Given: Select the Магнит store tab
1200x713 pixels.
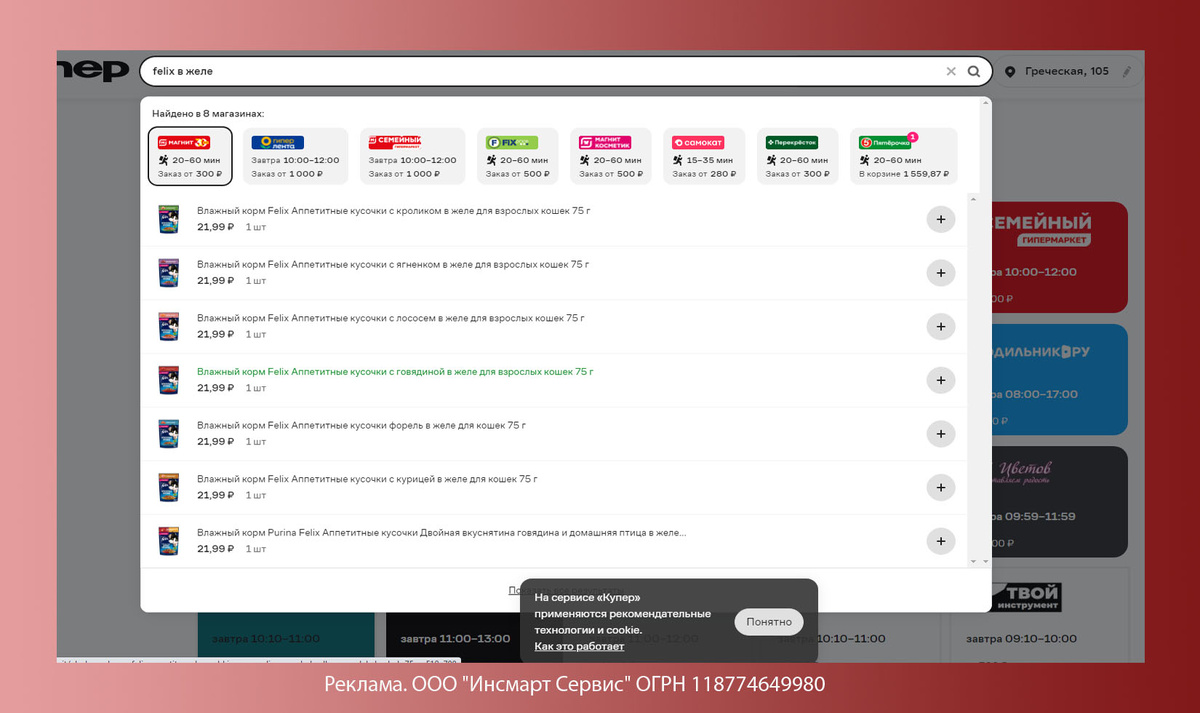Looking at the screenshot, I should click(190, 156).
